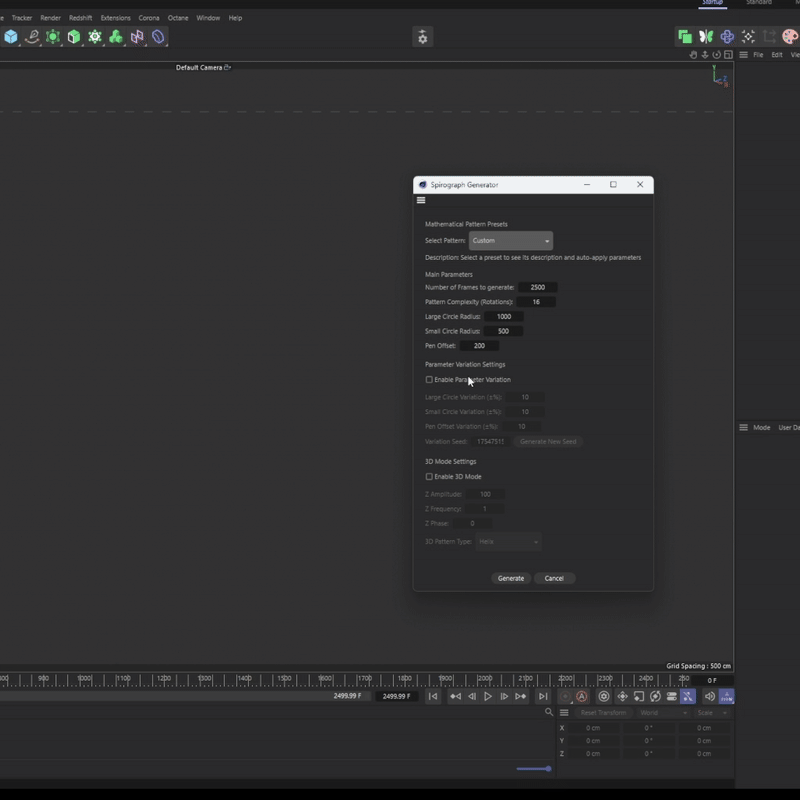This screenshot has height=800, width=800.
Task: Click the Generate button
Action: pos(511,578)
